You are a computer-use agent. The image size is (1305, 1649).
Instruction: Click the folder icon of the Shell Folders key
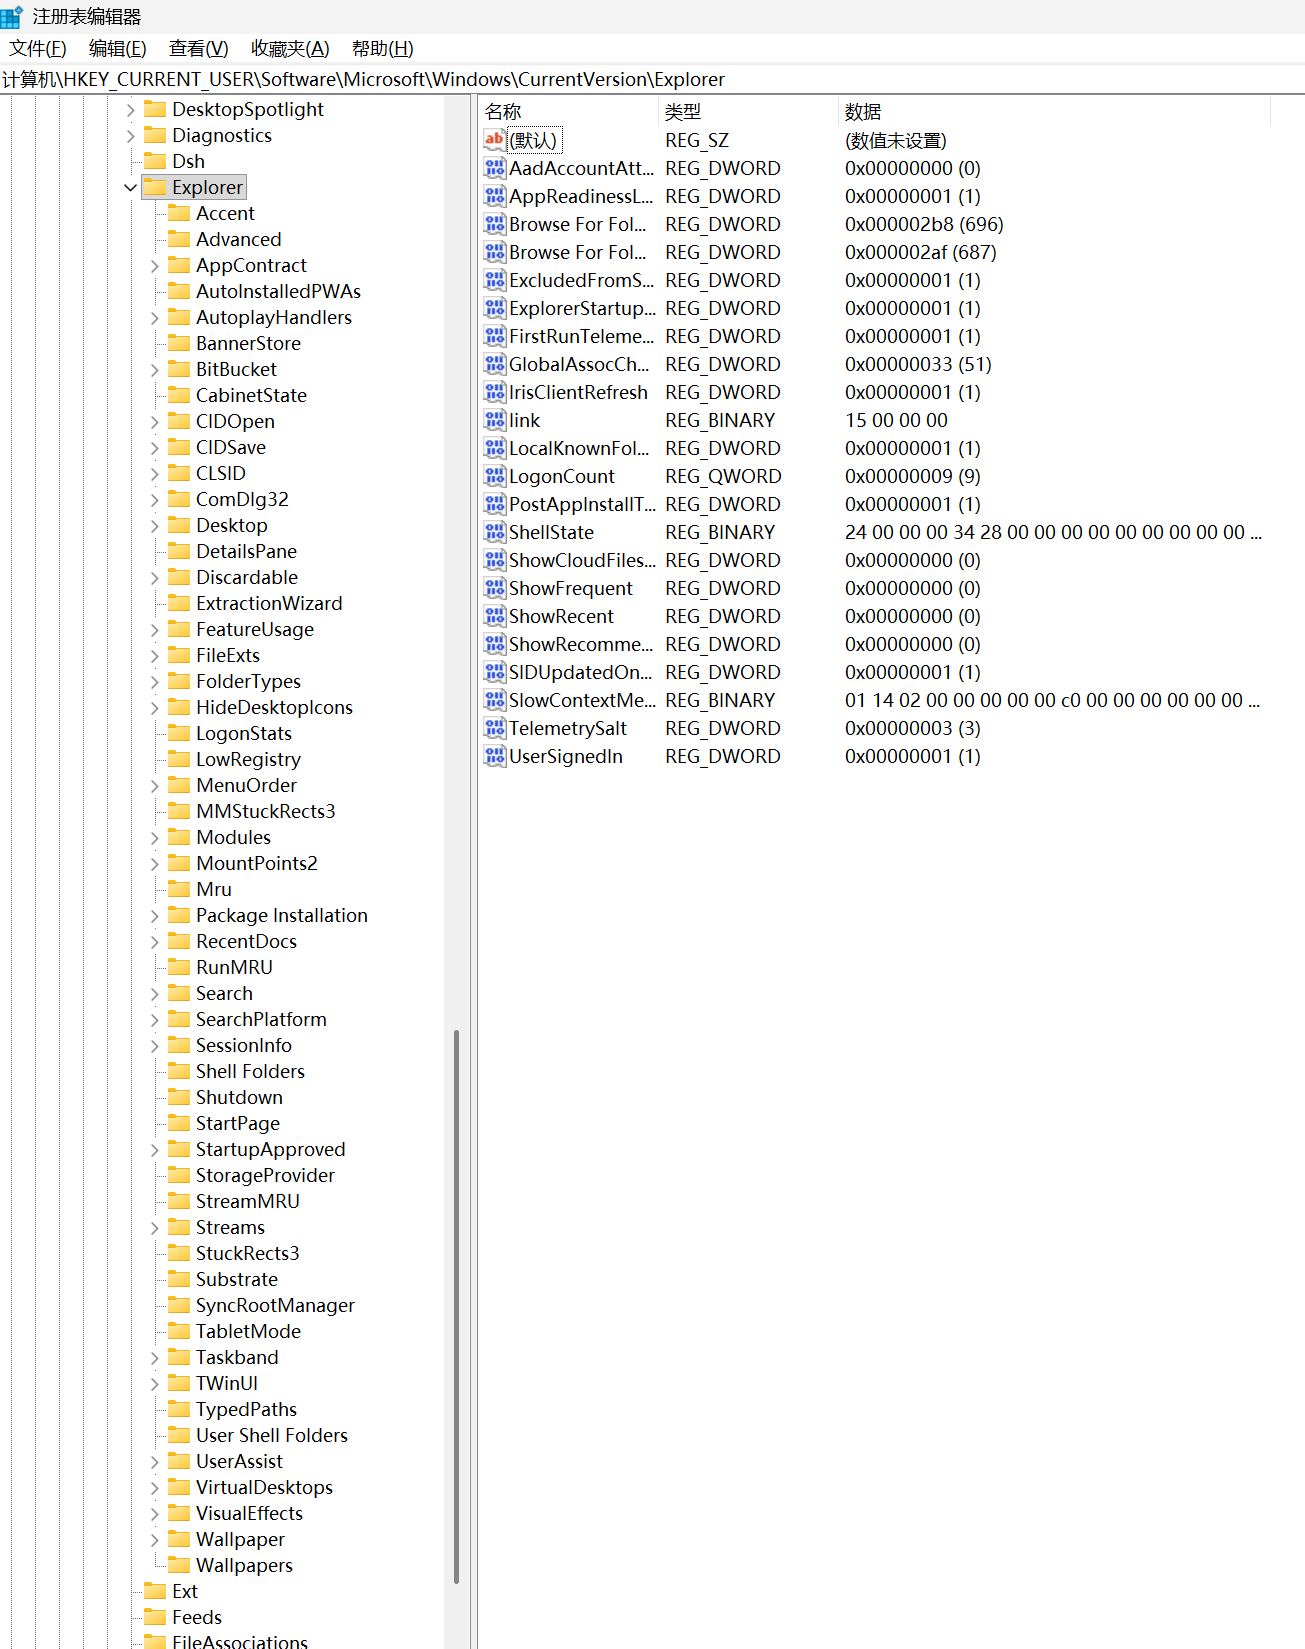[x=179, y=1071]
